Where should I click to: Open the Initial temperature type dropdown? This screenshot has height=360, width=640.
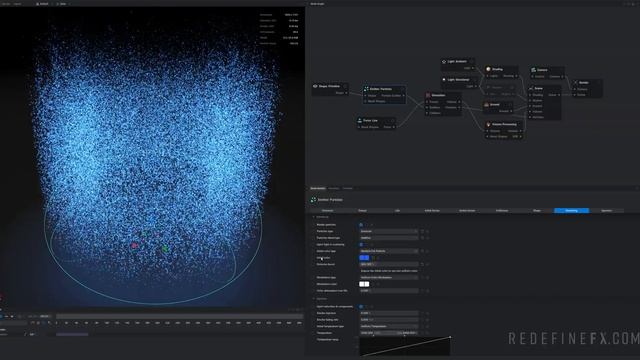389,327
